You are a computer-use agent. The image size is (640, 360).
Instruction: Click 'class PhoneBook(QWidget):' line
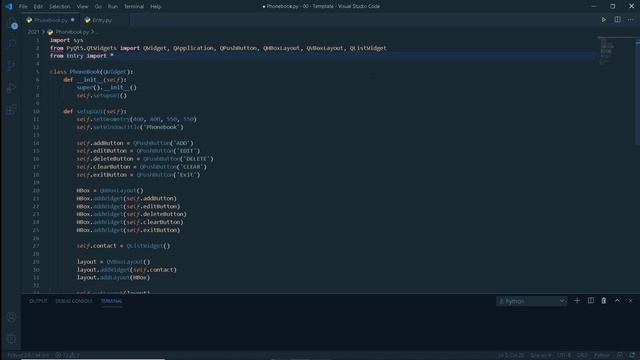coord(91,72)
